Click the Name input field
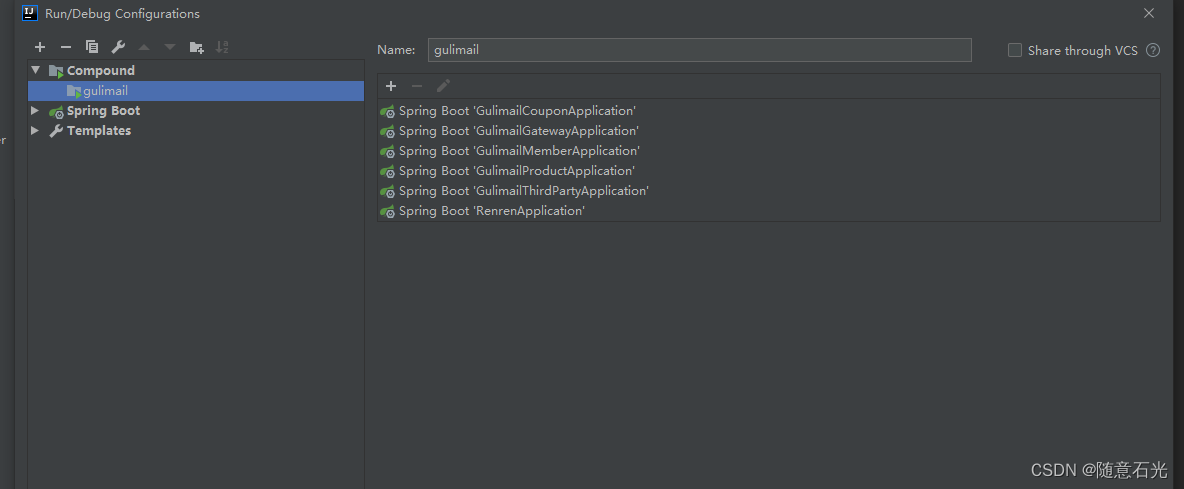The width and height of the screenshot is (1184, 489). tap(699, 51)
